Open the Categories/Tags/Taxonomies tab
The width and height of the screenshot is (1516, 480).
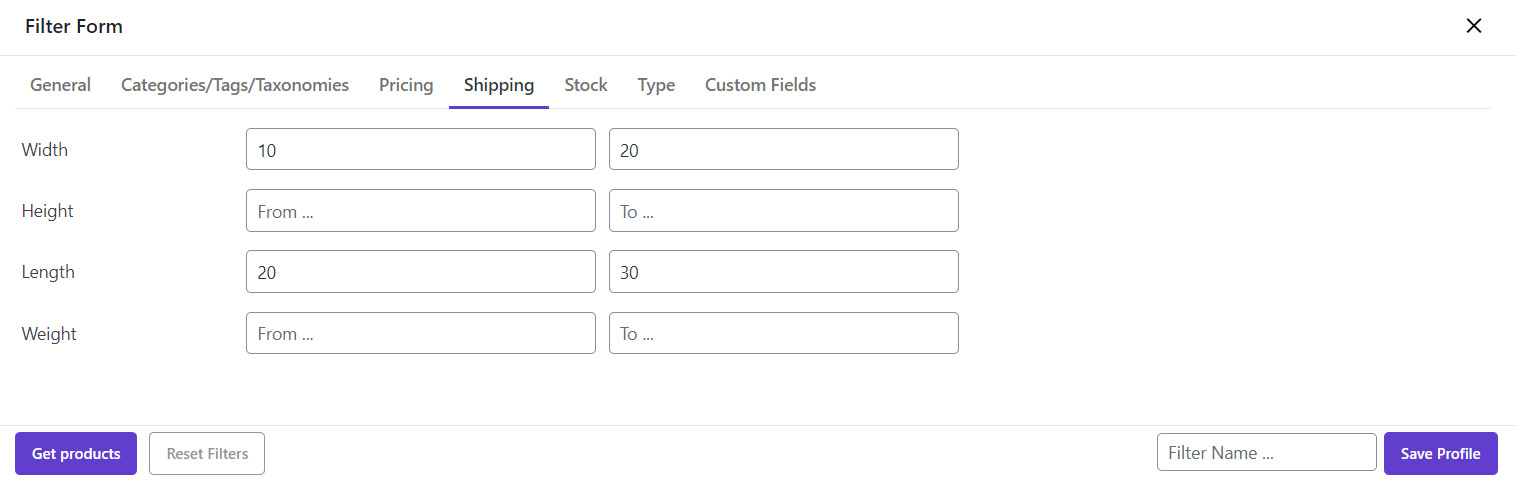235,85
